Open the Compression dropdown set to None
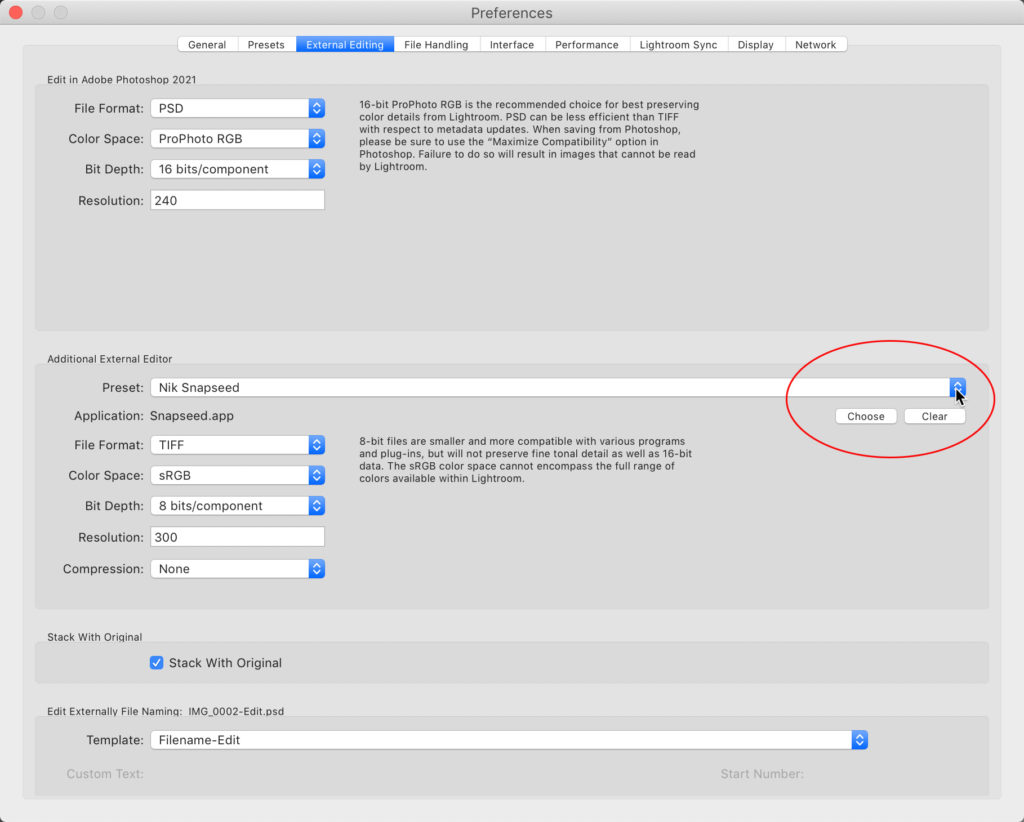Image resolution: width=1024 pixels, height=822 pixels. point(237,569)
